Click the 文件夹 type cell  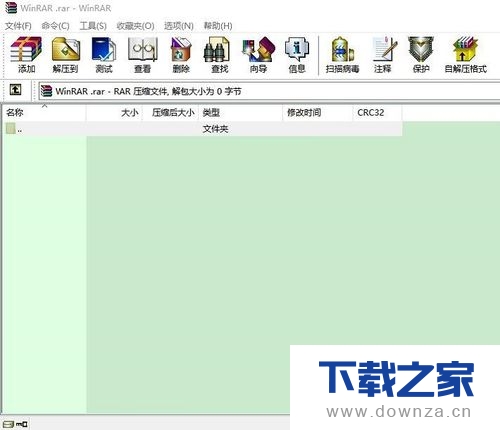click(x=215, y=129)
